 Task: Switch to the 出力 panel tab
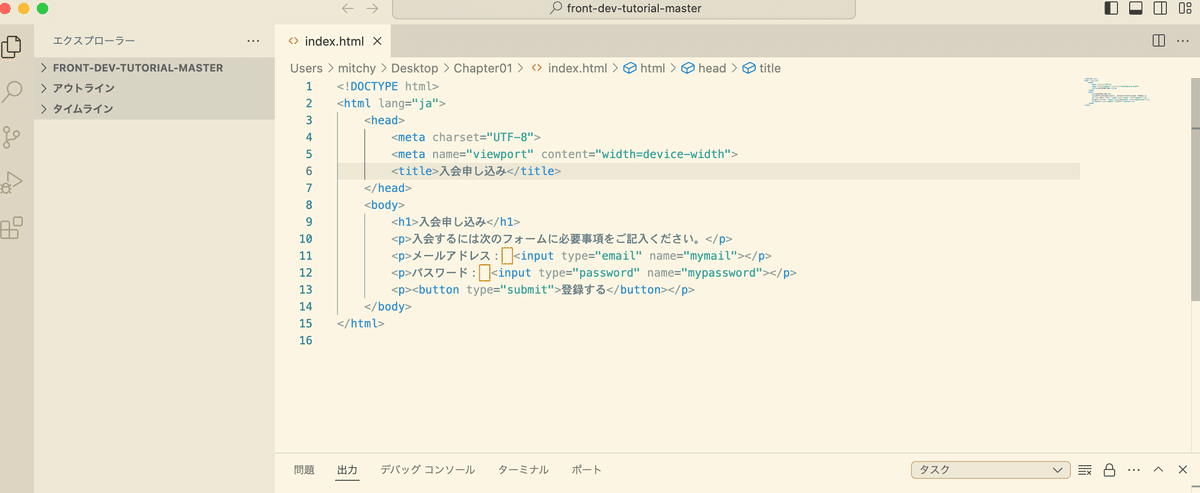pos(347,470)
